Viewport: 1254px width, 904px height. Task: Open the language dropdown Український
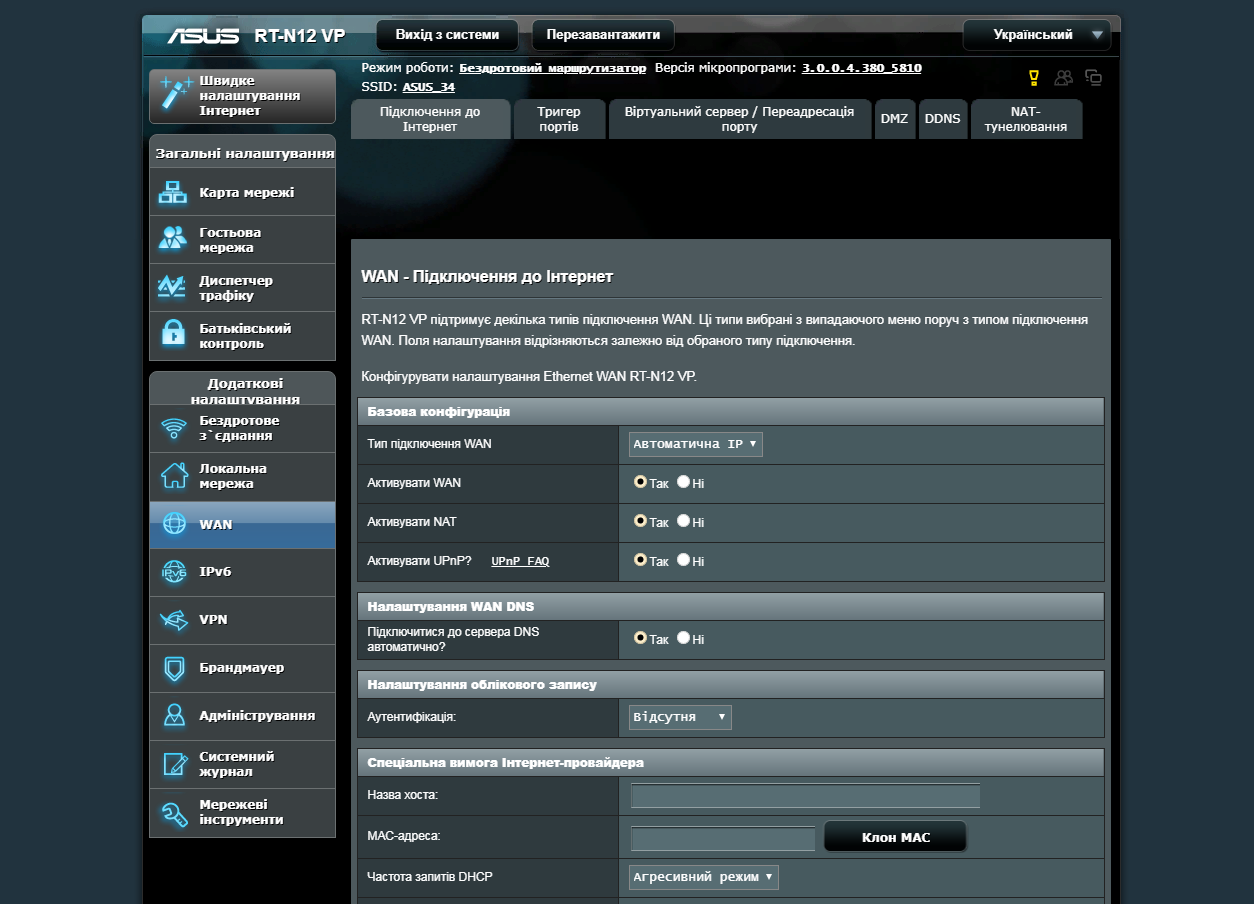point(1037,35)
